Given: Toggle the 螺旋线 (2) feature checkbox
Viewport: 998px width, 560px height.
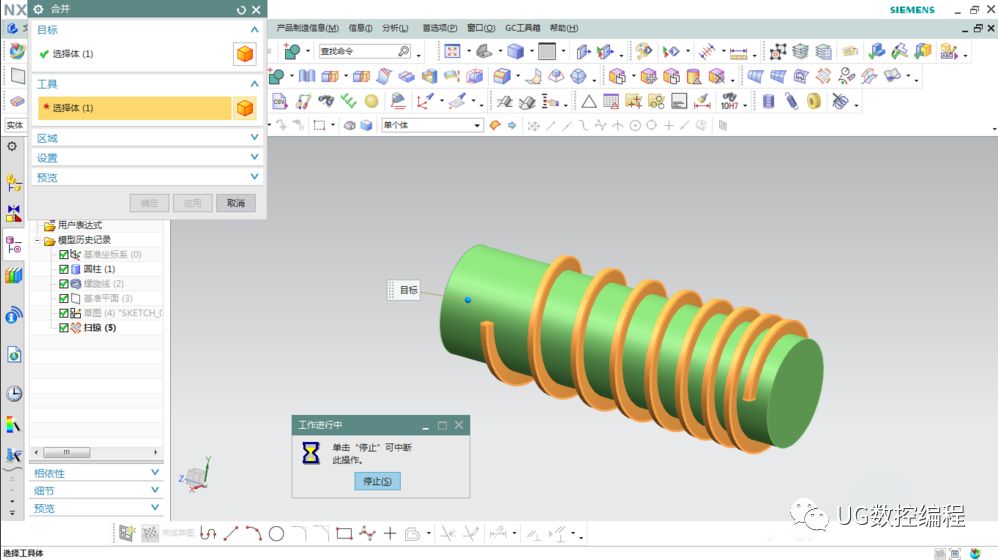Looking at the screenshot, I should [x=64, y=284].
